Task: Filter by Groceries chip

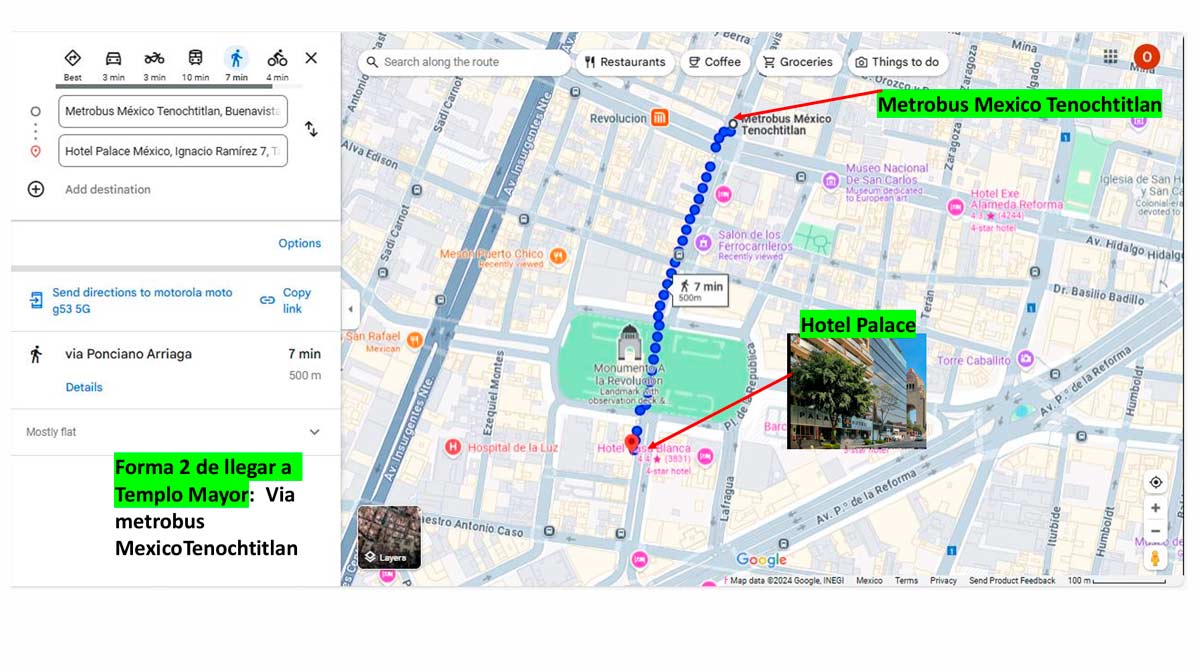Action: pos(797,62)
